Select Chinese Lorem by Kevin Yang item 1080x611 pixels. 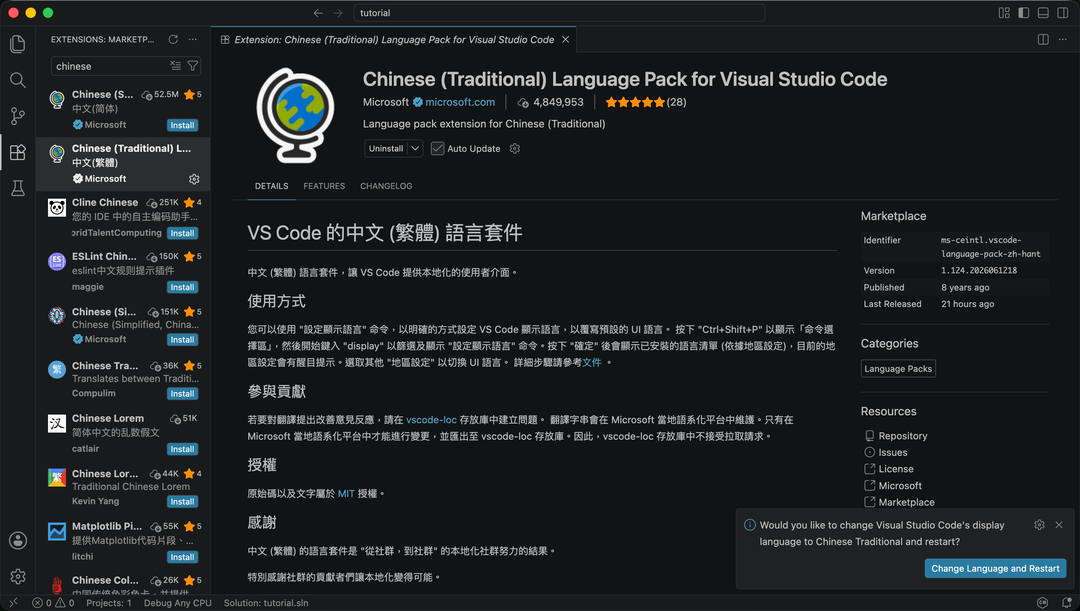tap(123, 487)
